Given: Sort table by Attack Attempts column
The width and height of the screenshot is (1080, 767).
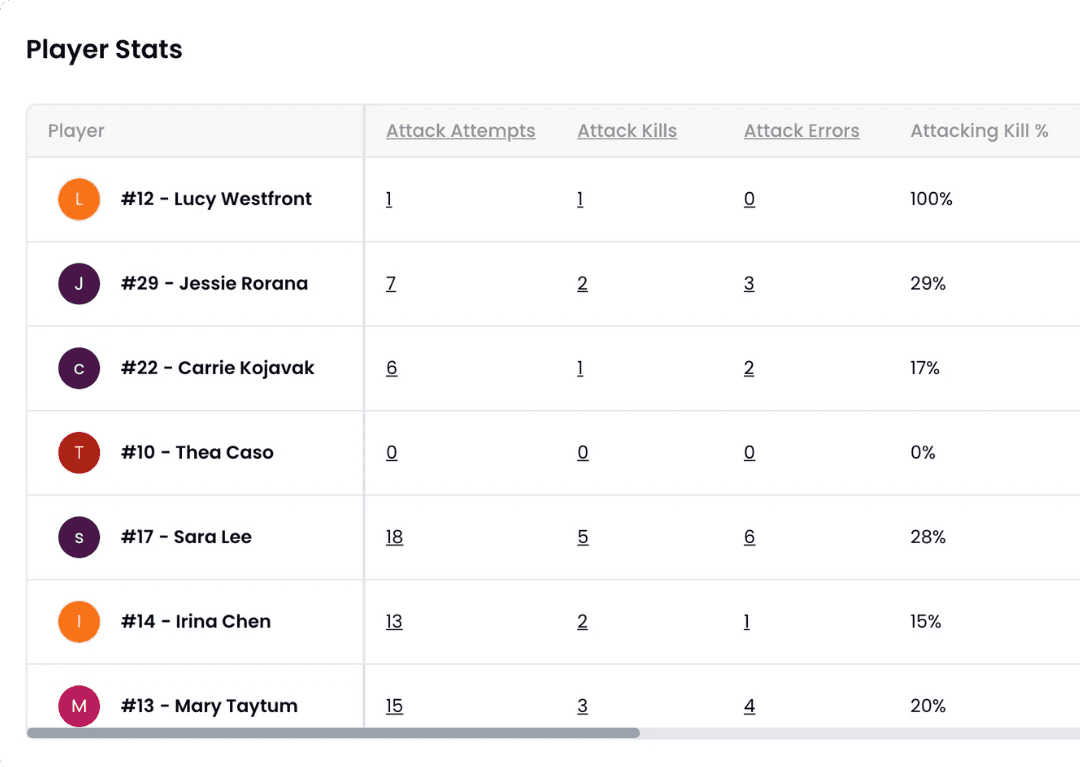Looking at the screenshot, I should click(460, 130).
